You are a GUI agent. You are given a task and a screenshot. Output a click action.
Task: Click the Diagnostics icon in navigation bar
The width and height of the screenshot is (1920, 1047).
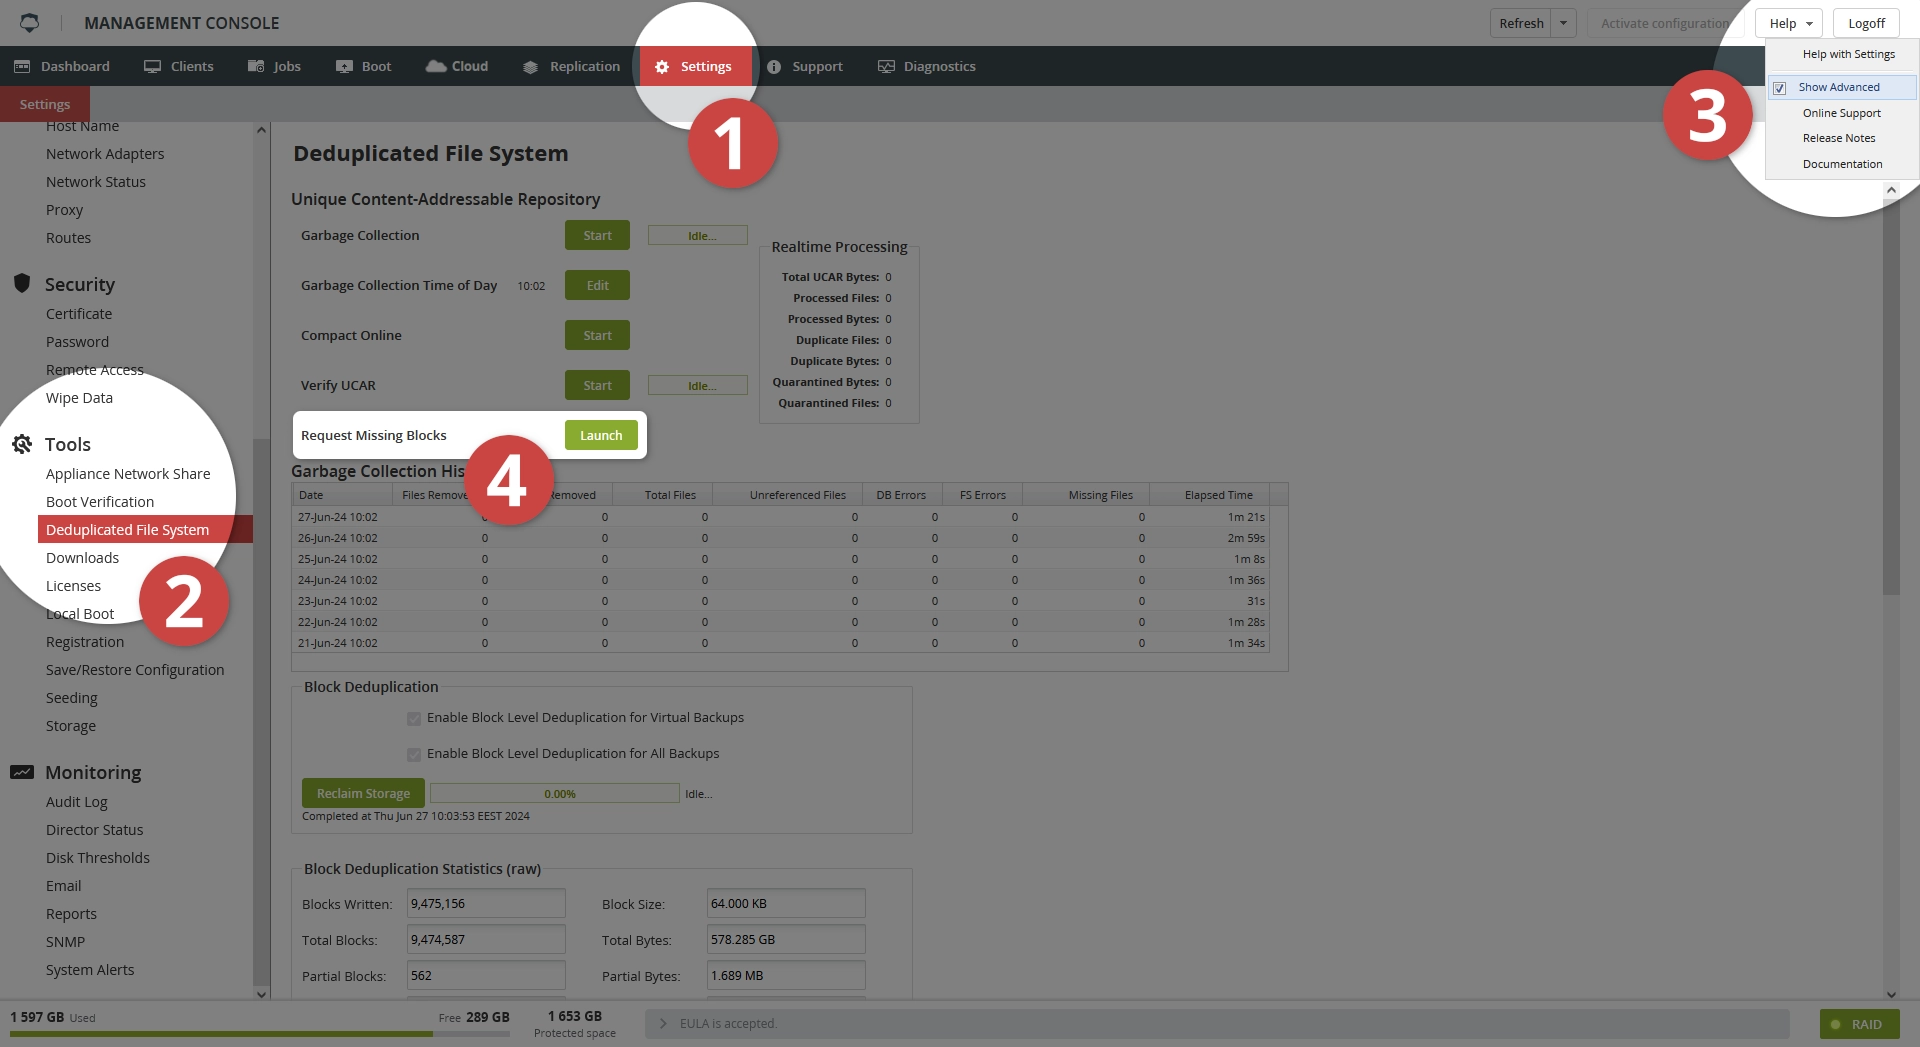886,67
